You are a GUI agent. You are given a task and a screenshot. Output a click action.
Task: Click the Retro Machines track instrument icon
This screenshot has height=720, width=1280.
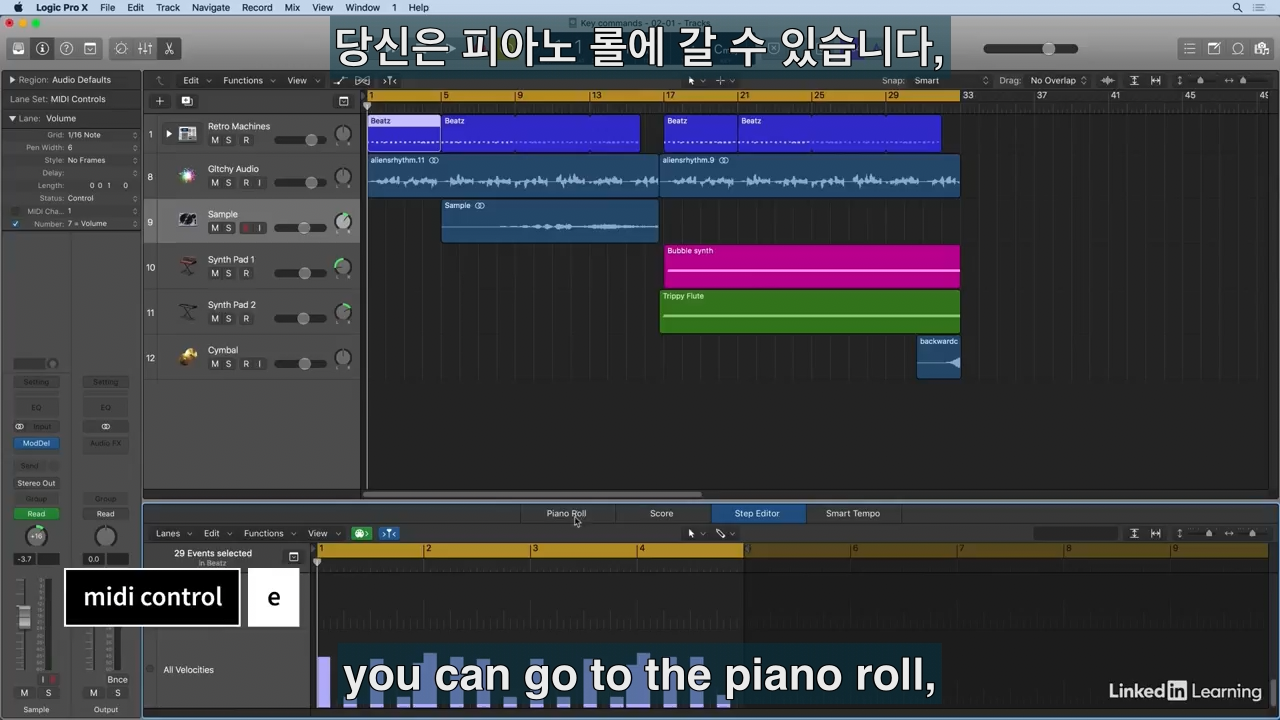pyautogui.click(x=187, y=133)
